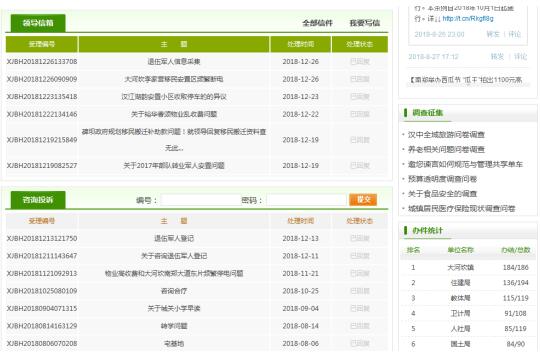
Task: Select the 115/119 statistics cell
Action: (516, 298)
